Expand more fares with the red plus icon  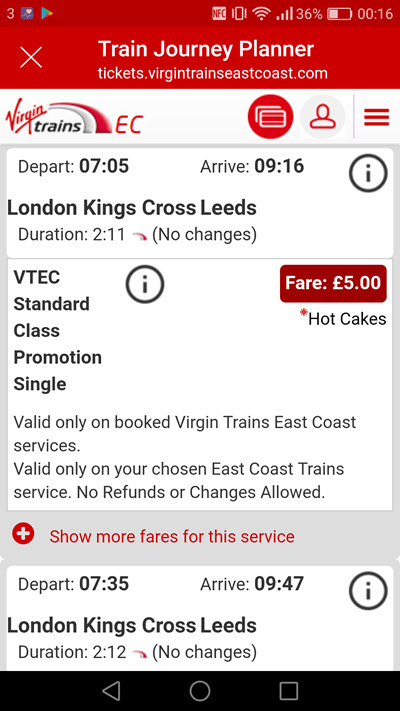23,534
